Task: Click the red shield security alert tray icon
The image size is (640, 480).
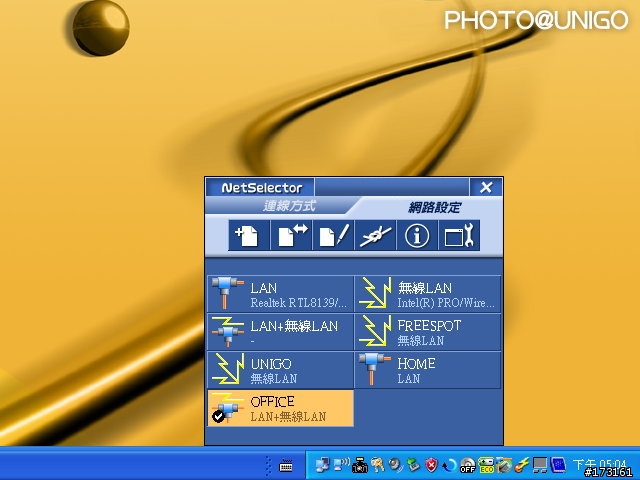Action: [x=431, y=465]
